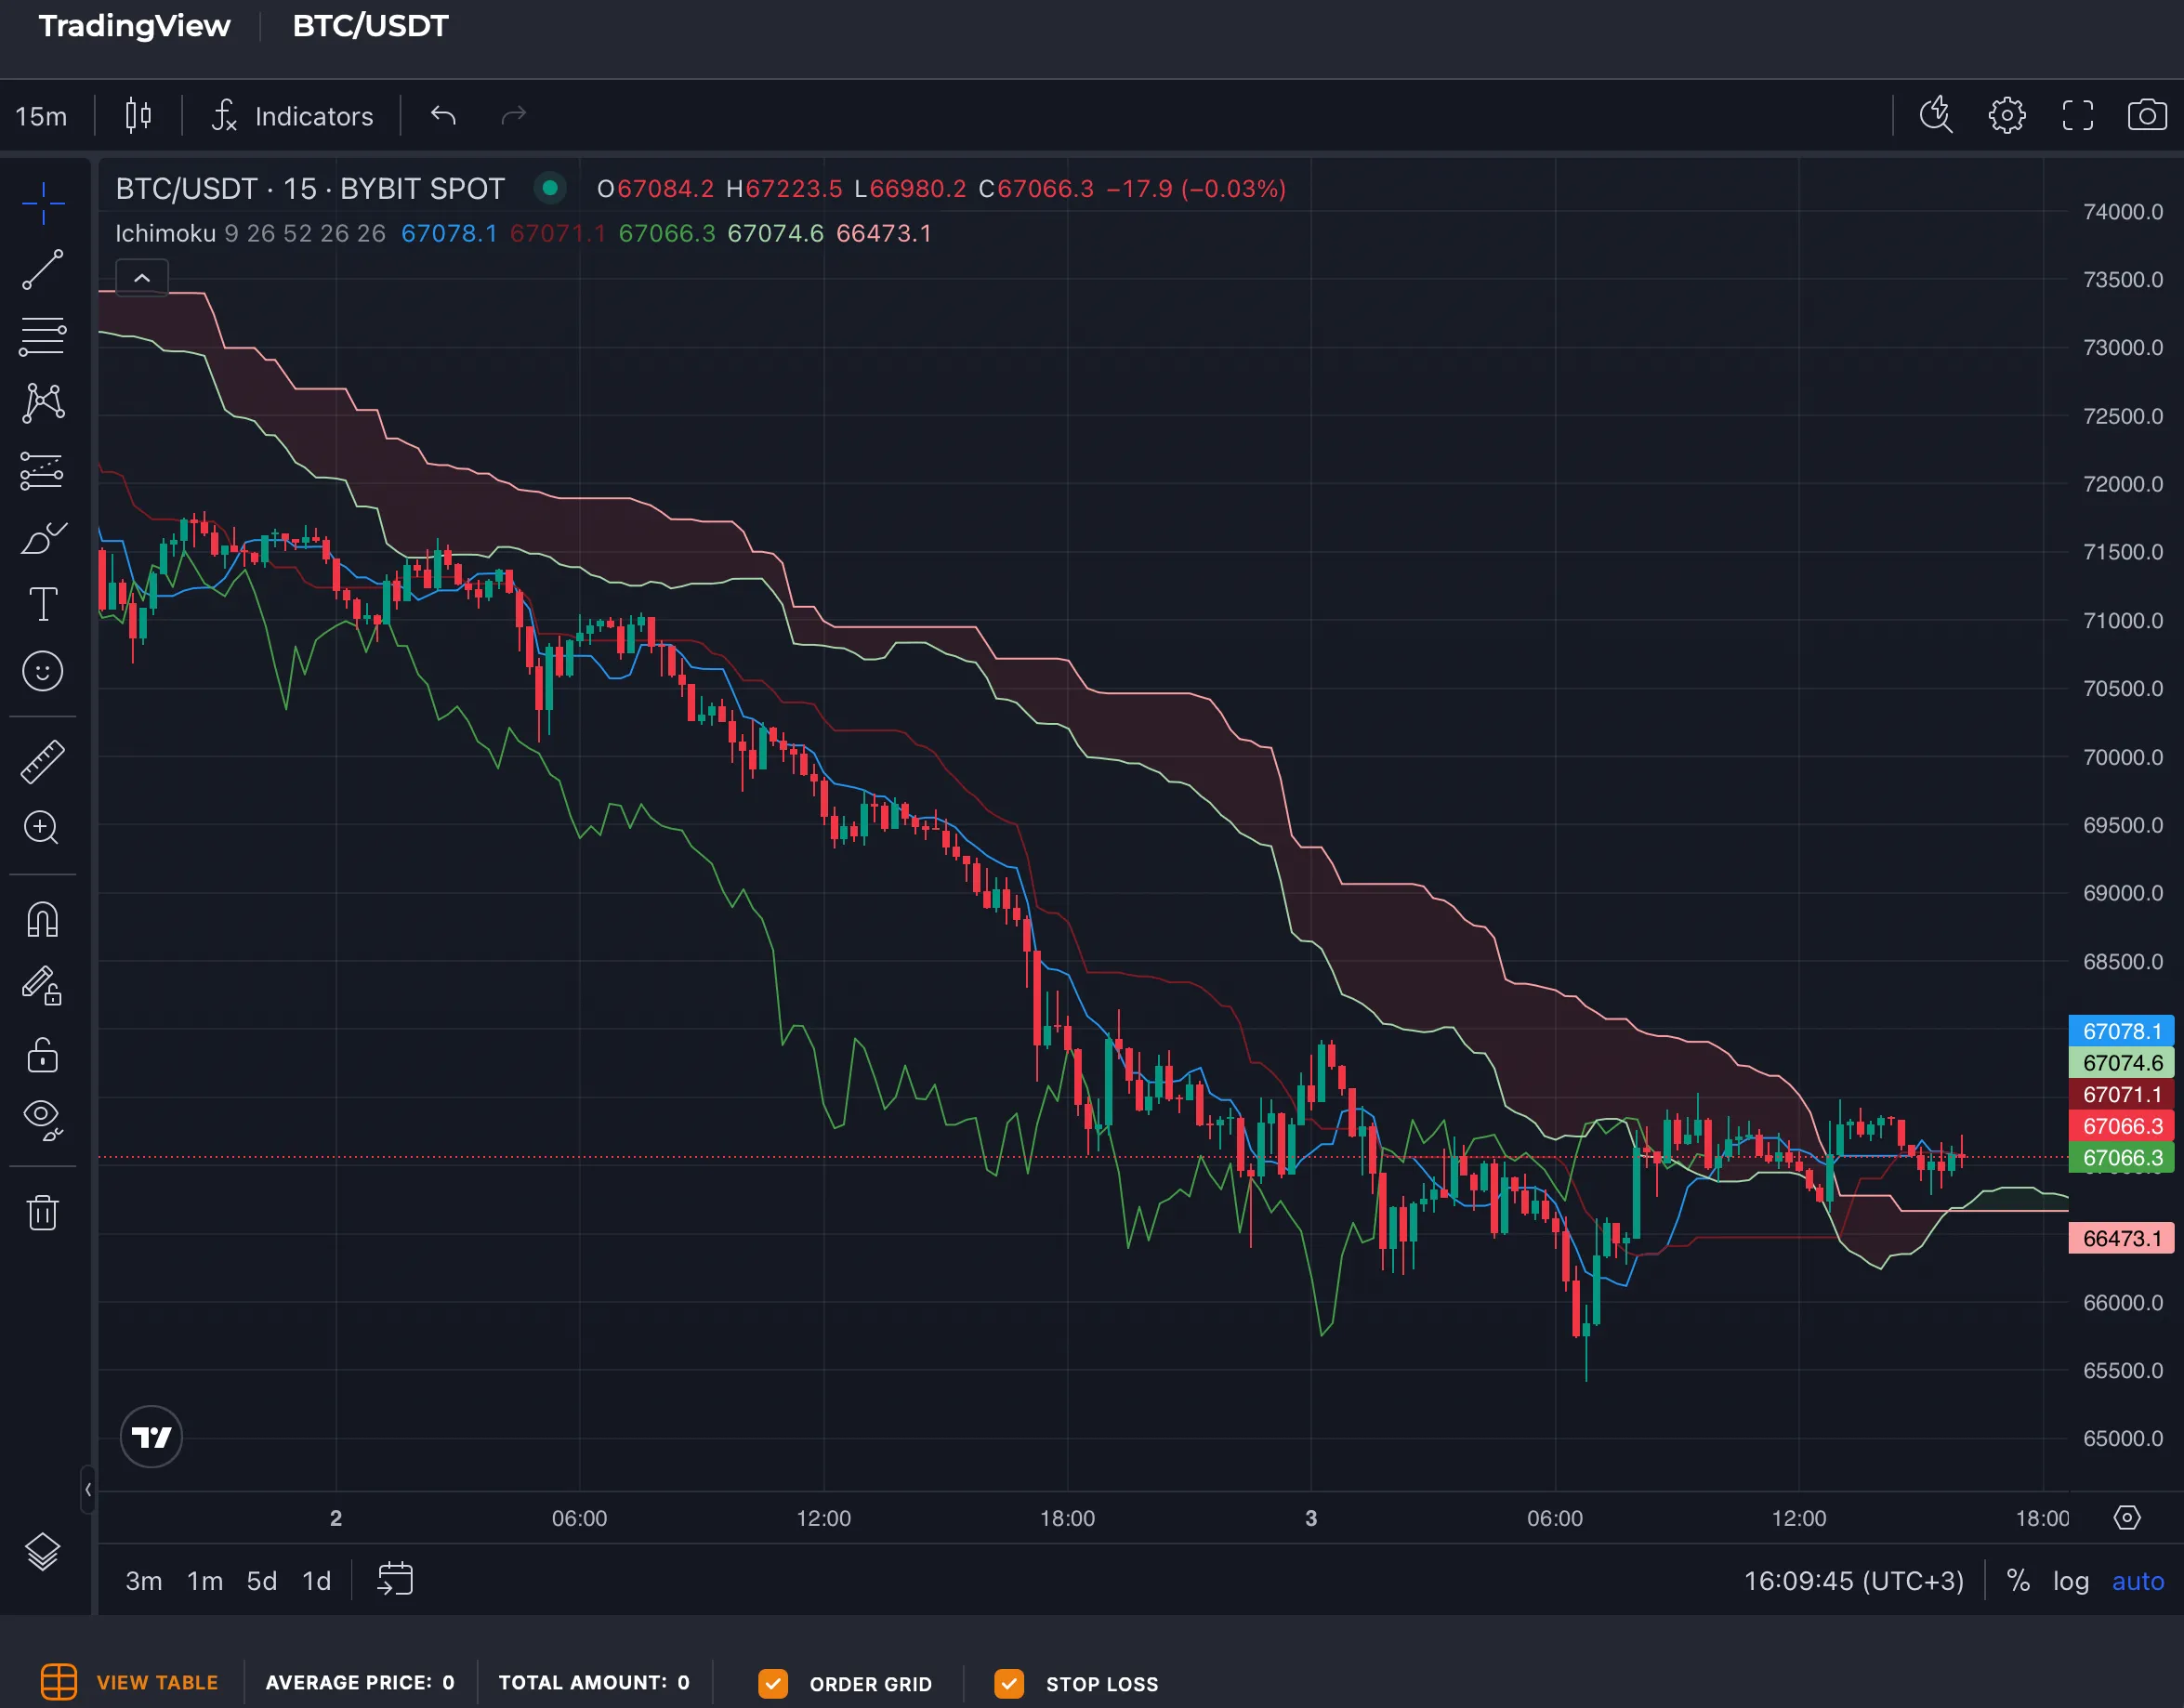This screenshot has height=1708, width=2184.
Task: Open the candlestick chart type menu
Action: coord(139,116)
